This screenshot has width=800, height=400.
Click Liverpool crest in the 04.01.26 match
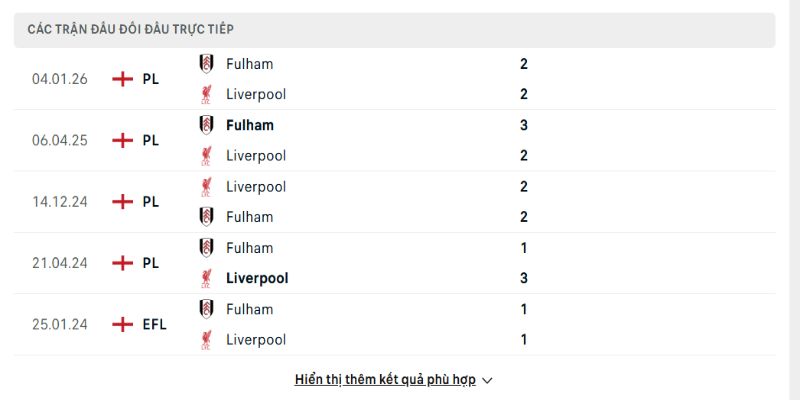[206, 94]
